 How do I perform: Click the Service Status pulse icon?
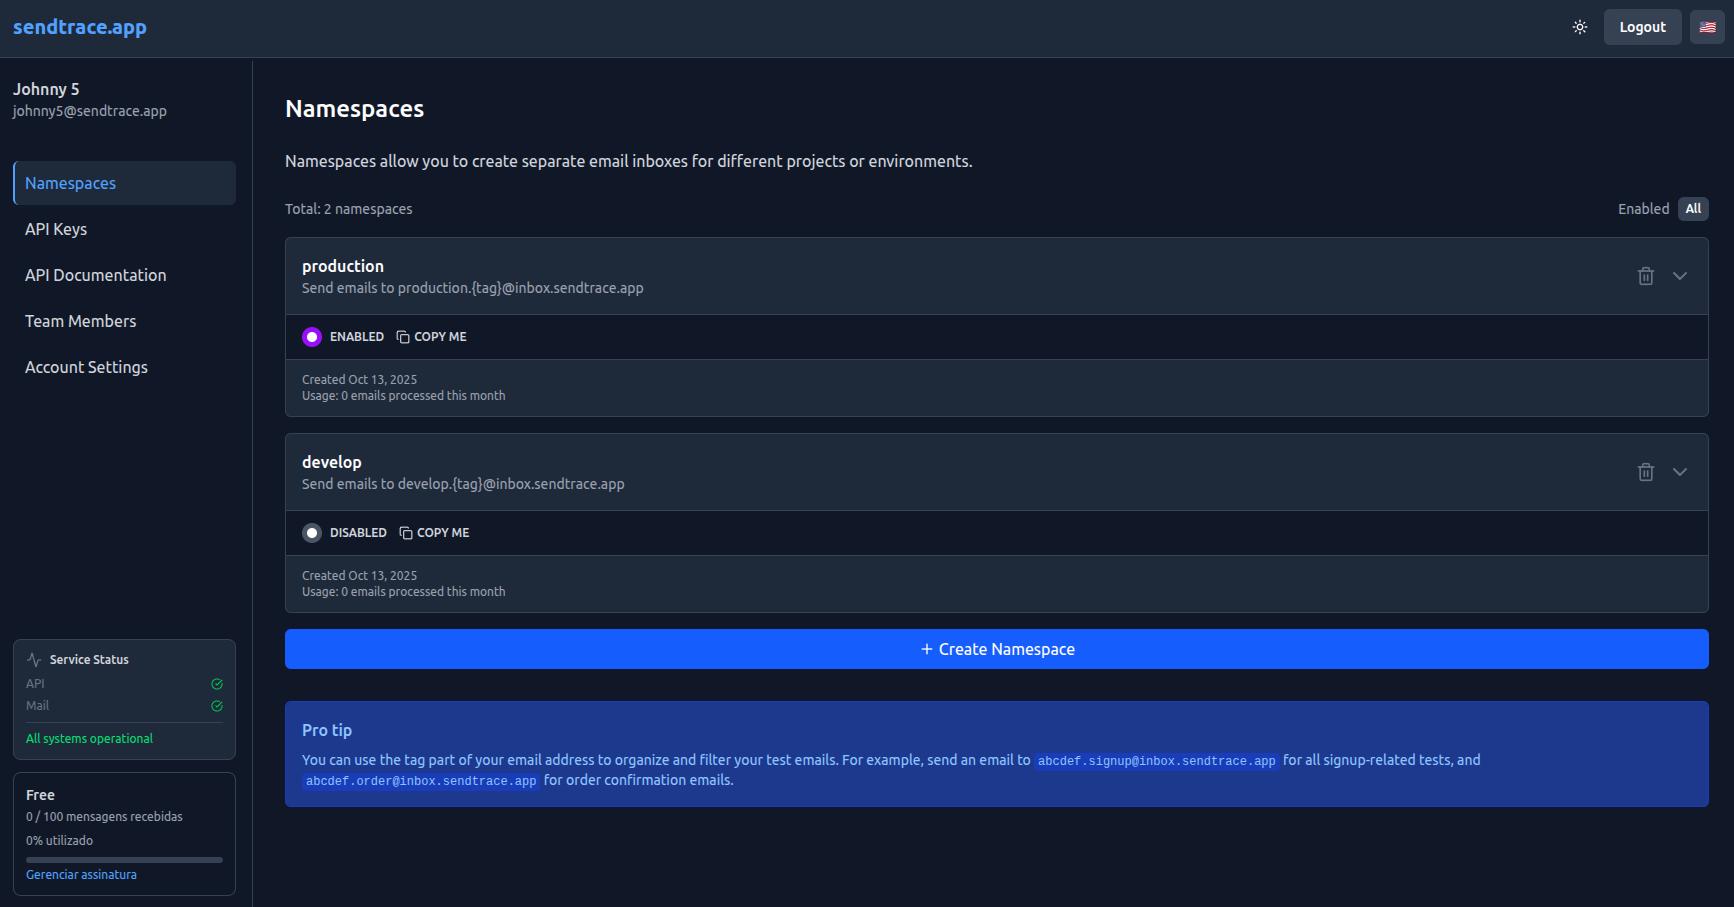(x=34, y=660)
